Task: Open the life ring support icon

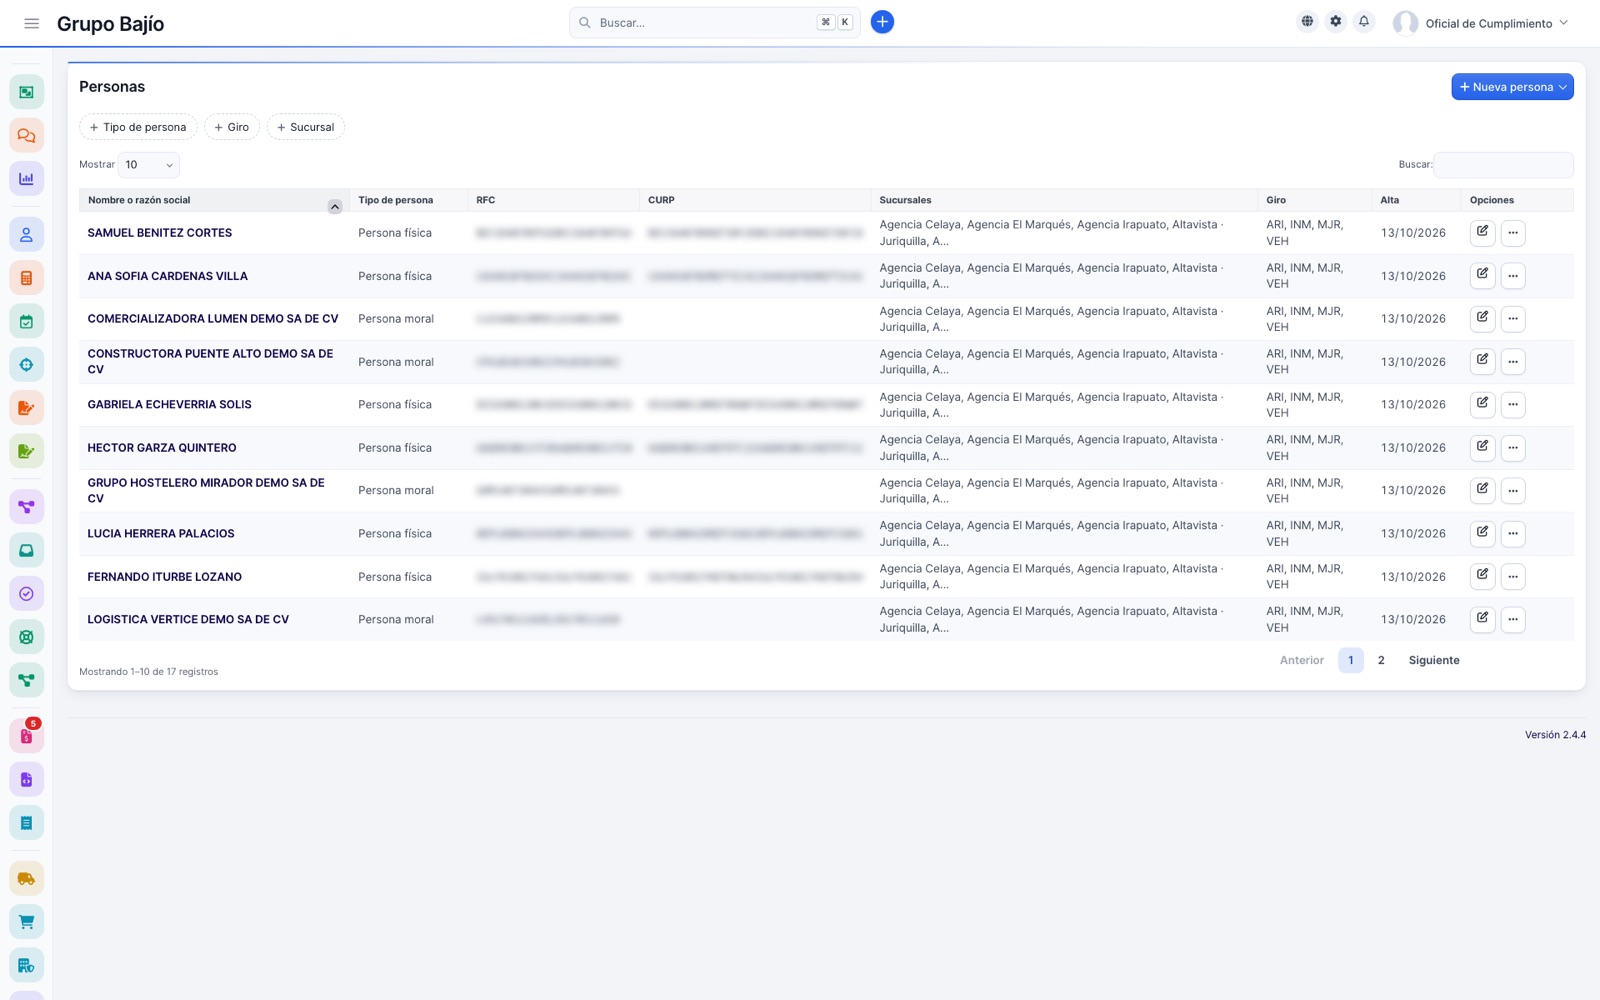Action: pyautogui.click(x=27, y=637)
